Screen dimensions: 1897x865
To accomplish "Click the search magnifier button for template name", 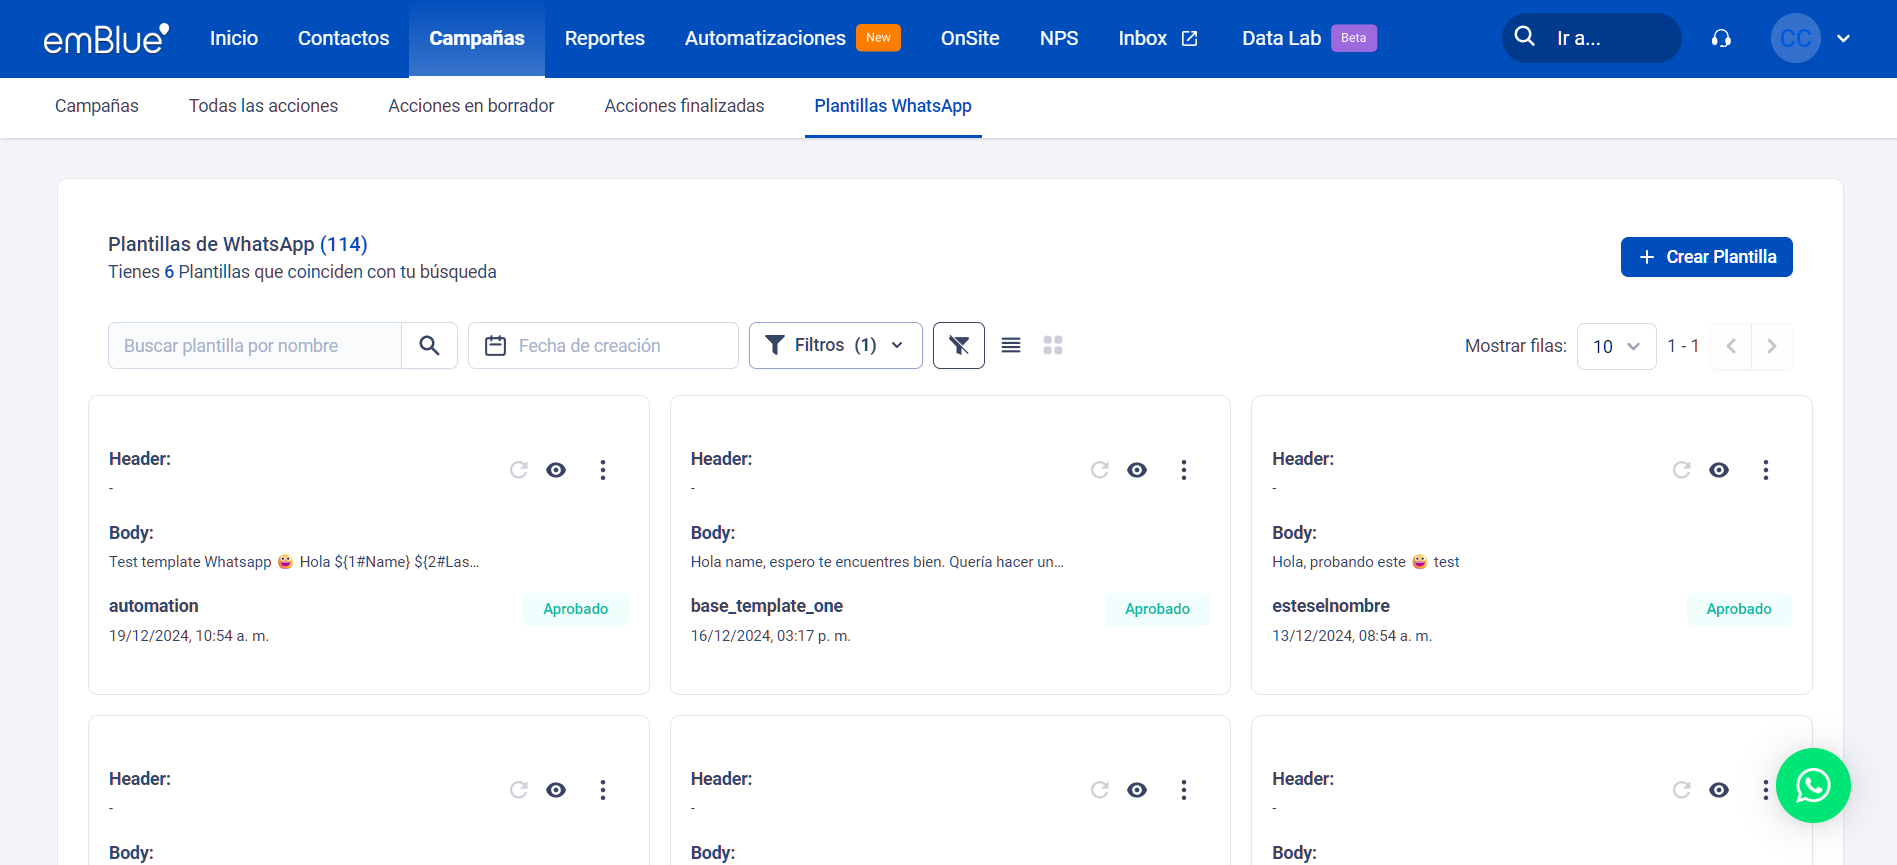I will 429,346.
